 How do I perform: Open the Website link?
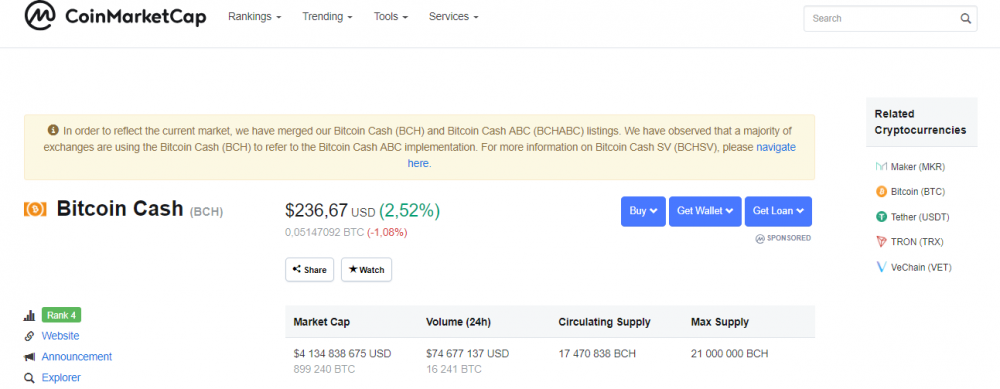click(x=61, y=335)
